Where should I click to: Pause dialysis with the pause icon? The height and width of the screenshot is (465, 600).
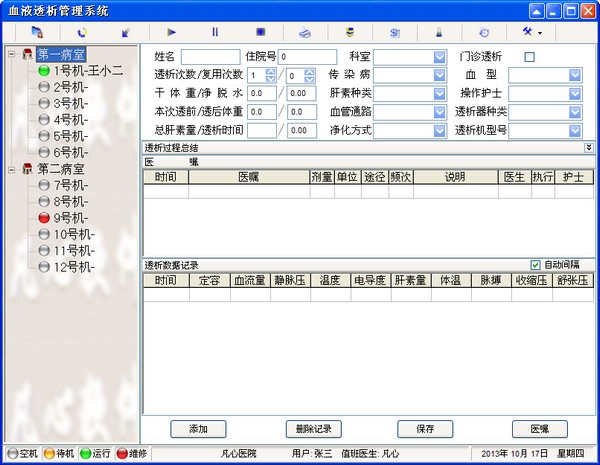[x=215, y=32]
